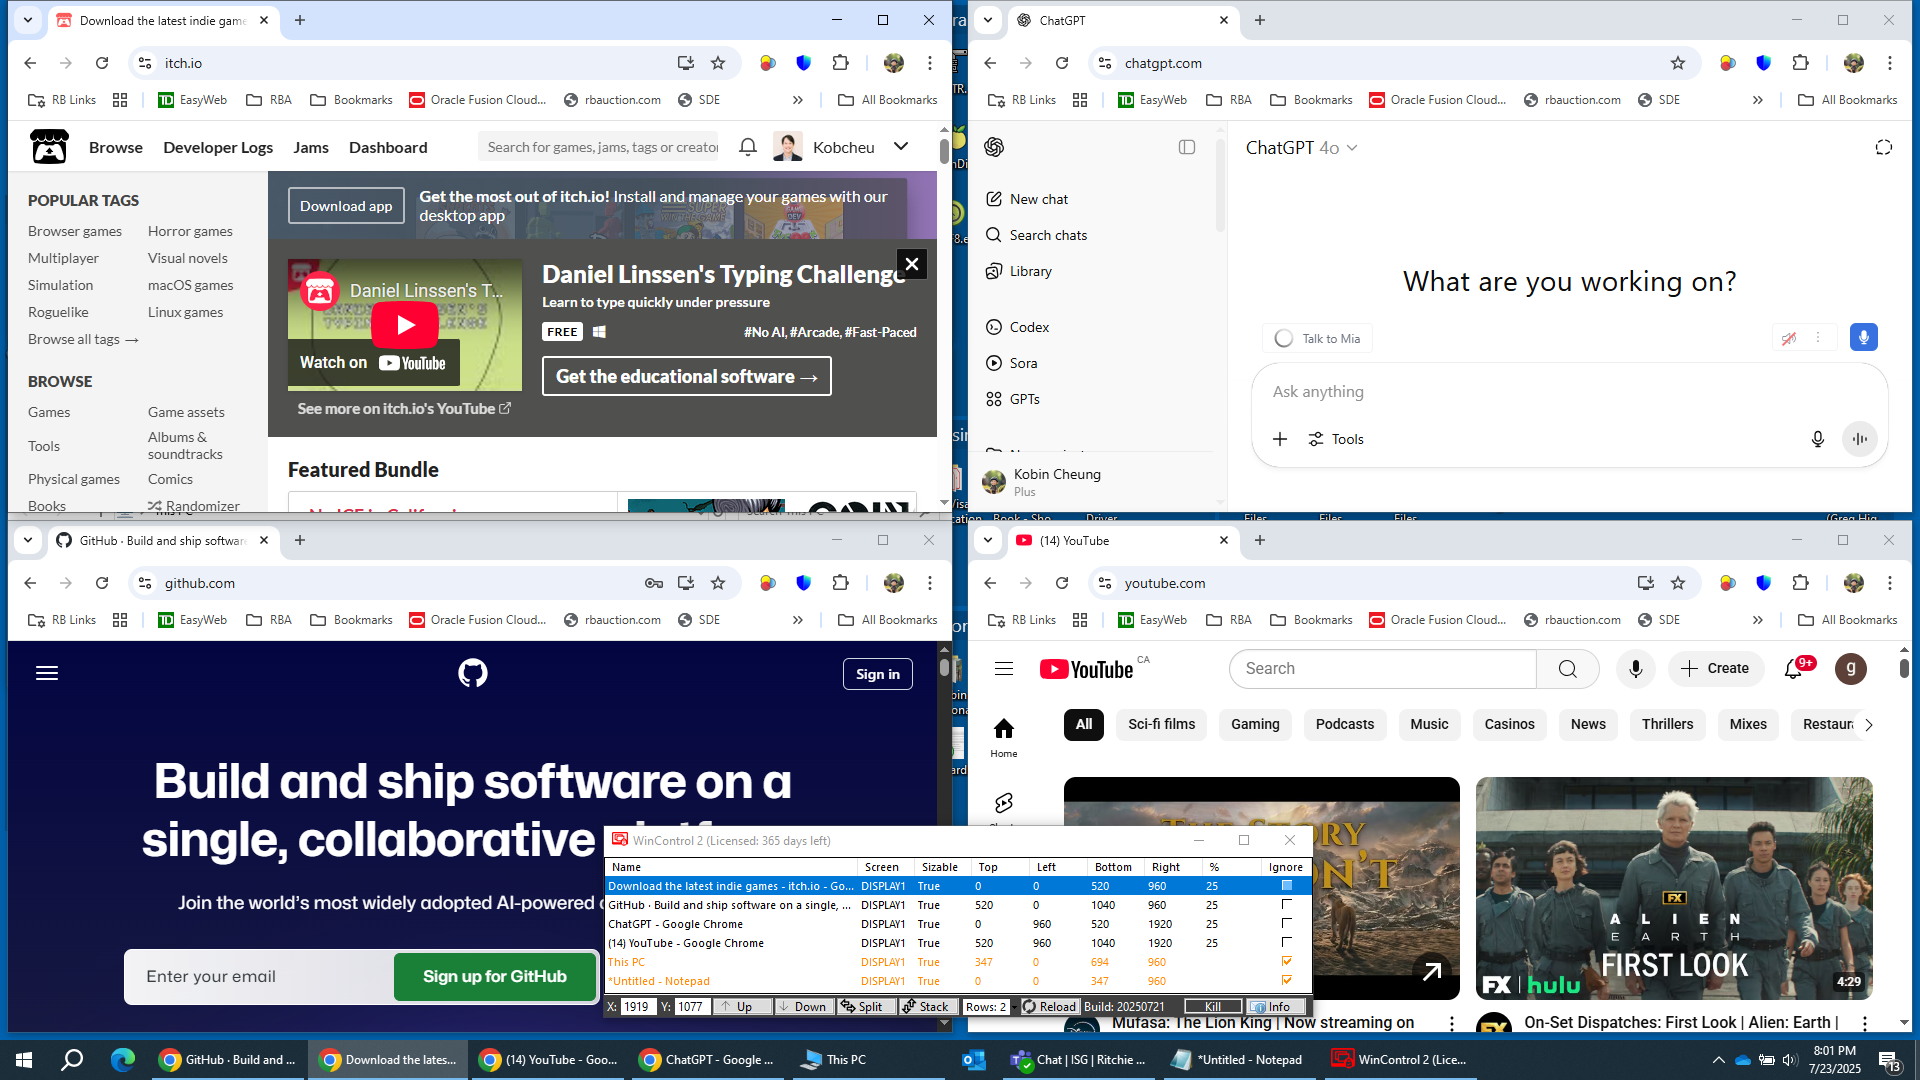Click Stack in WinControl toolbar
Image resolution: width=1920 pixels, height=1080 pixels.
tap(926, 1007)
